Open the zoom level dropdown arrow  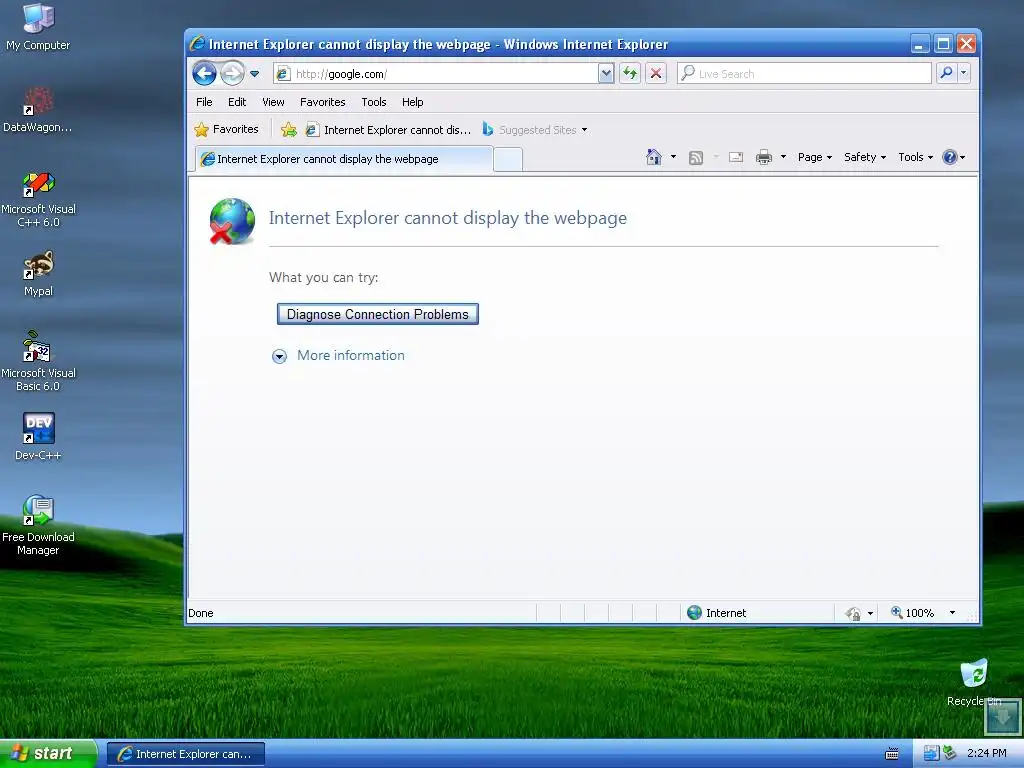pyautogui.click(x=952, y=613)
